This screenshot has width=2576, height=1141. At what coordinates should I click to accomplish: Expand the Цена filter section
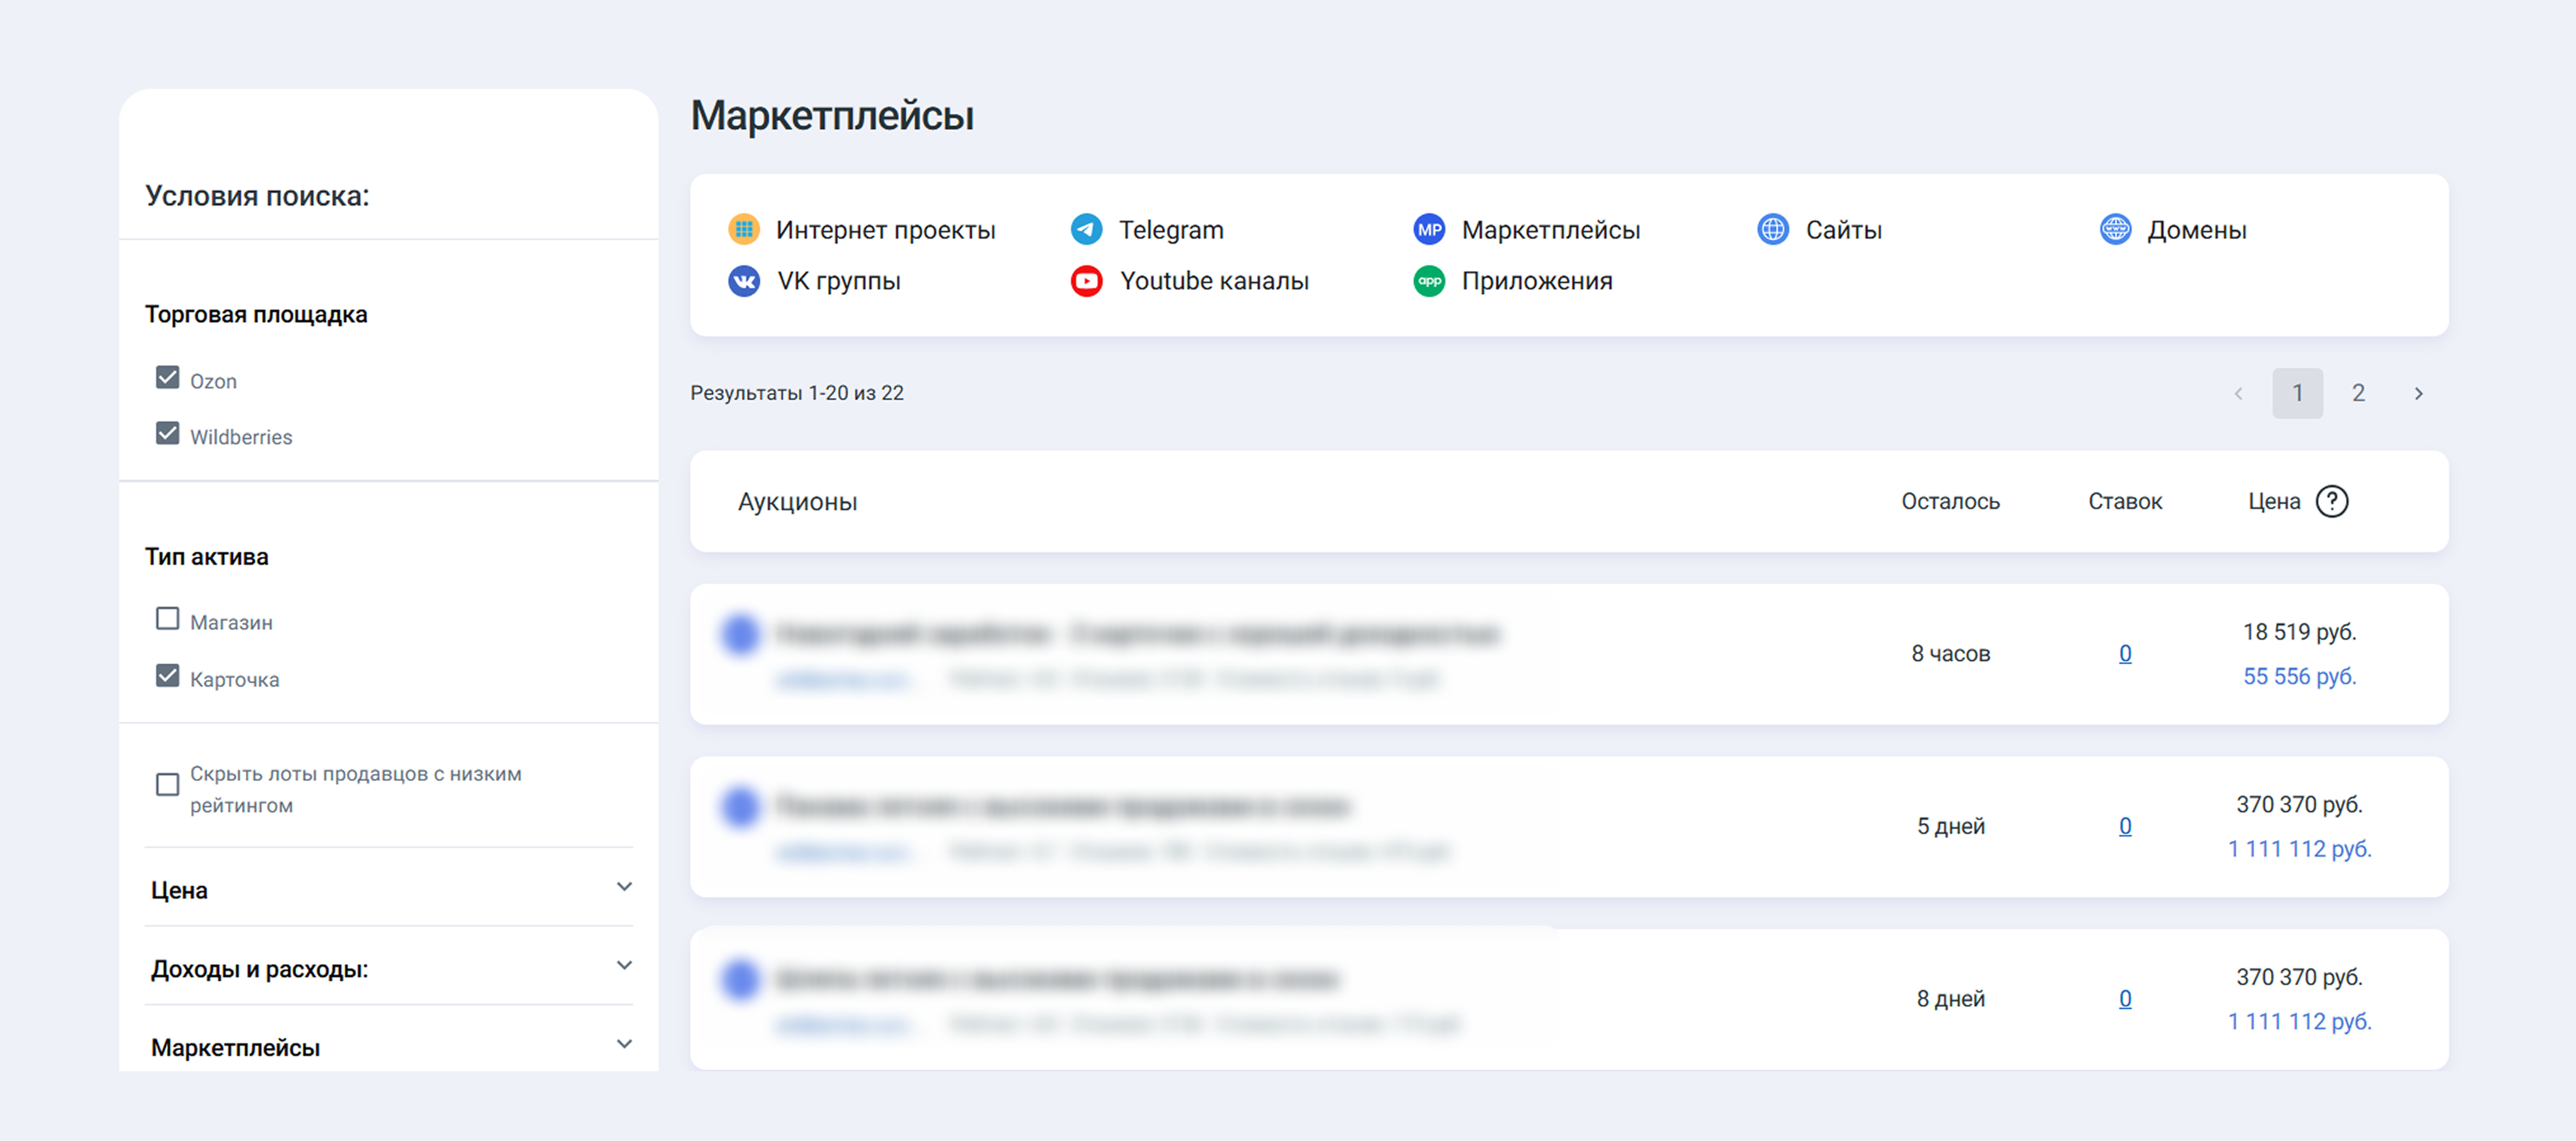(624, 887)
